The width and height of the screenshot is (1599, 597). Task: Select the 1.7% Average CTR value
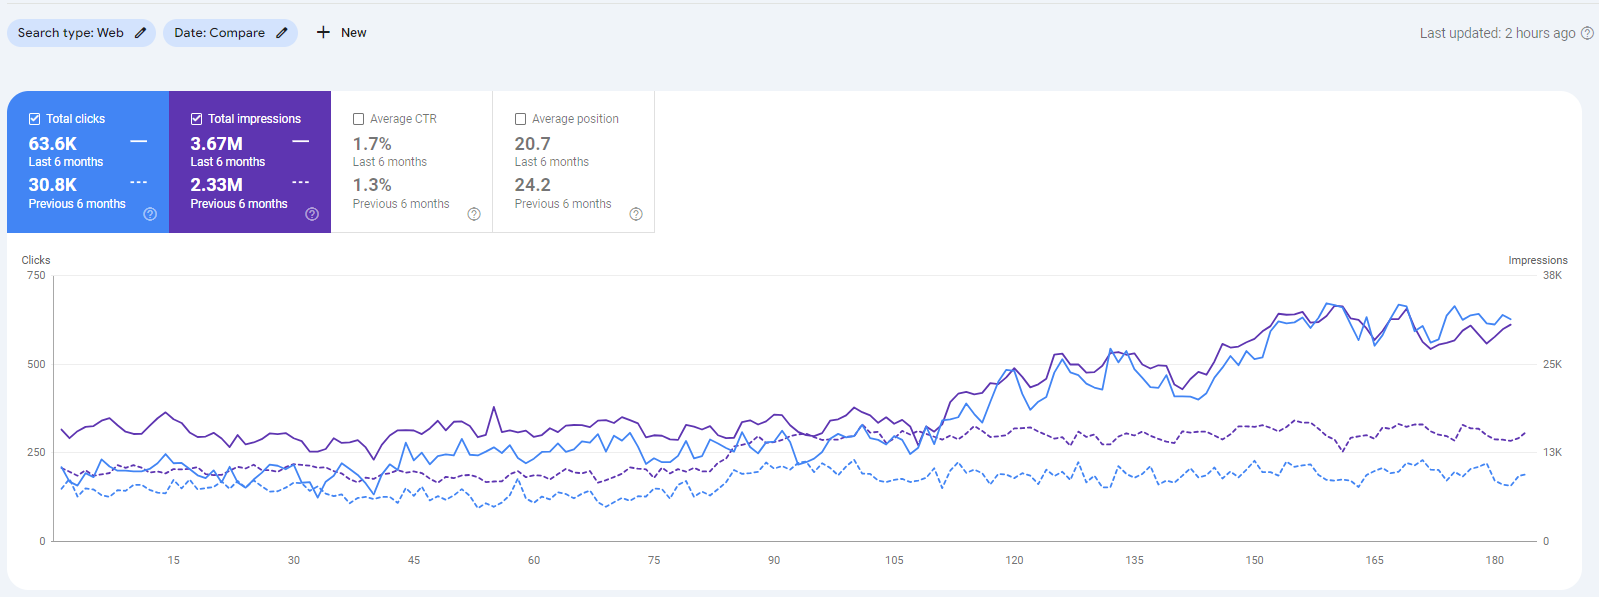click(x=372, y=144)
